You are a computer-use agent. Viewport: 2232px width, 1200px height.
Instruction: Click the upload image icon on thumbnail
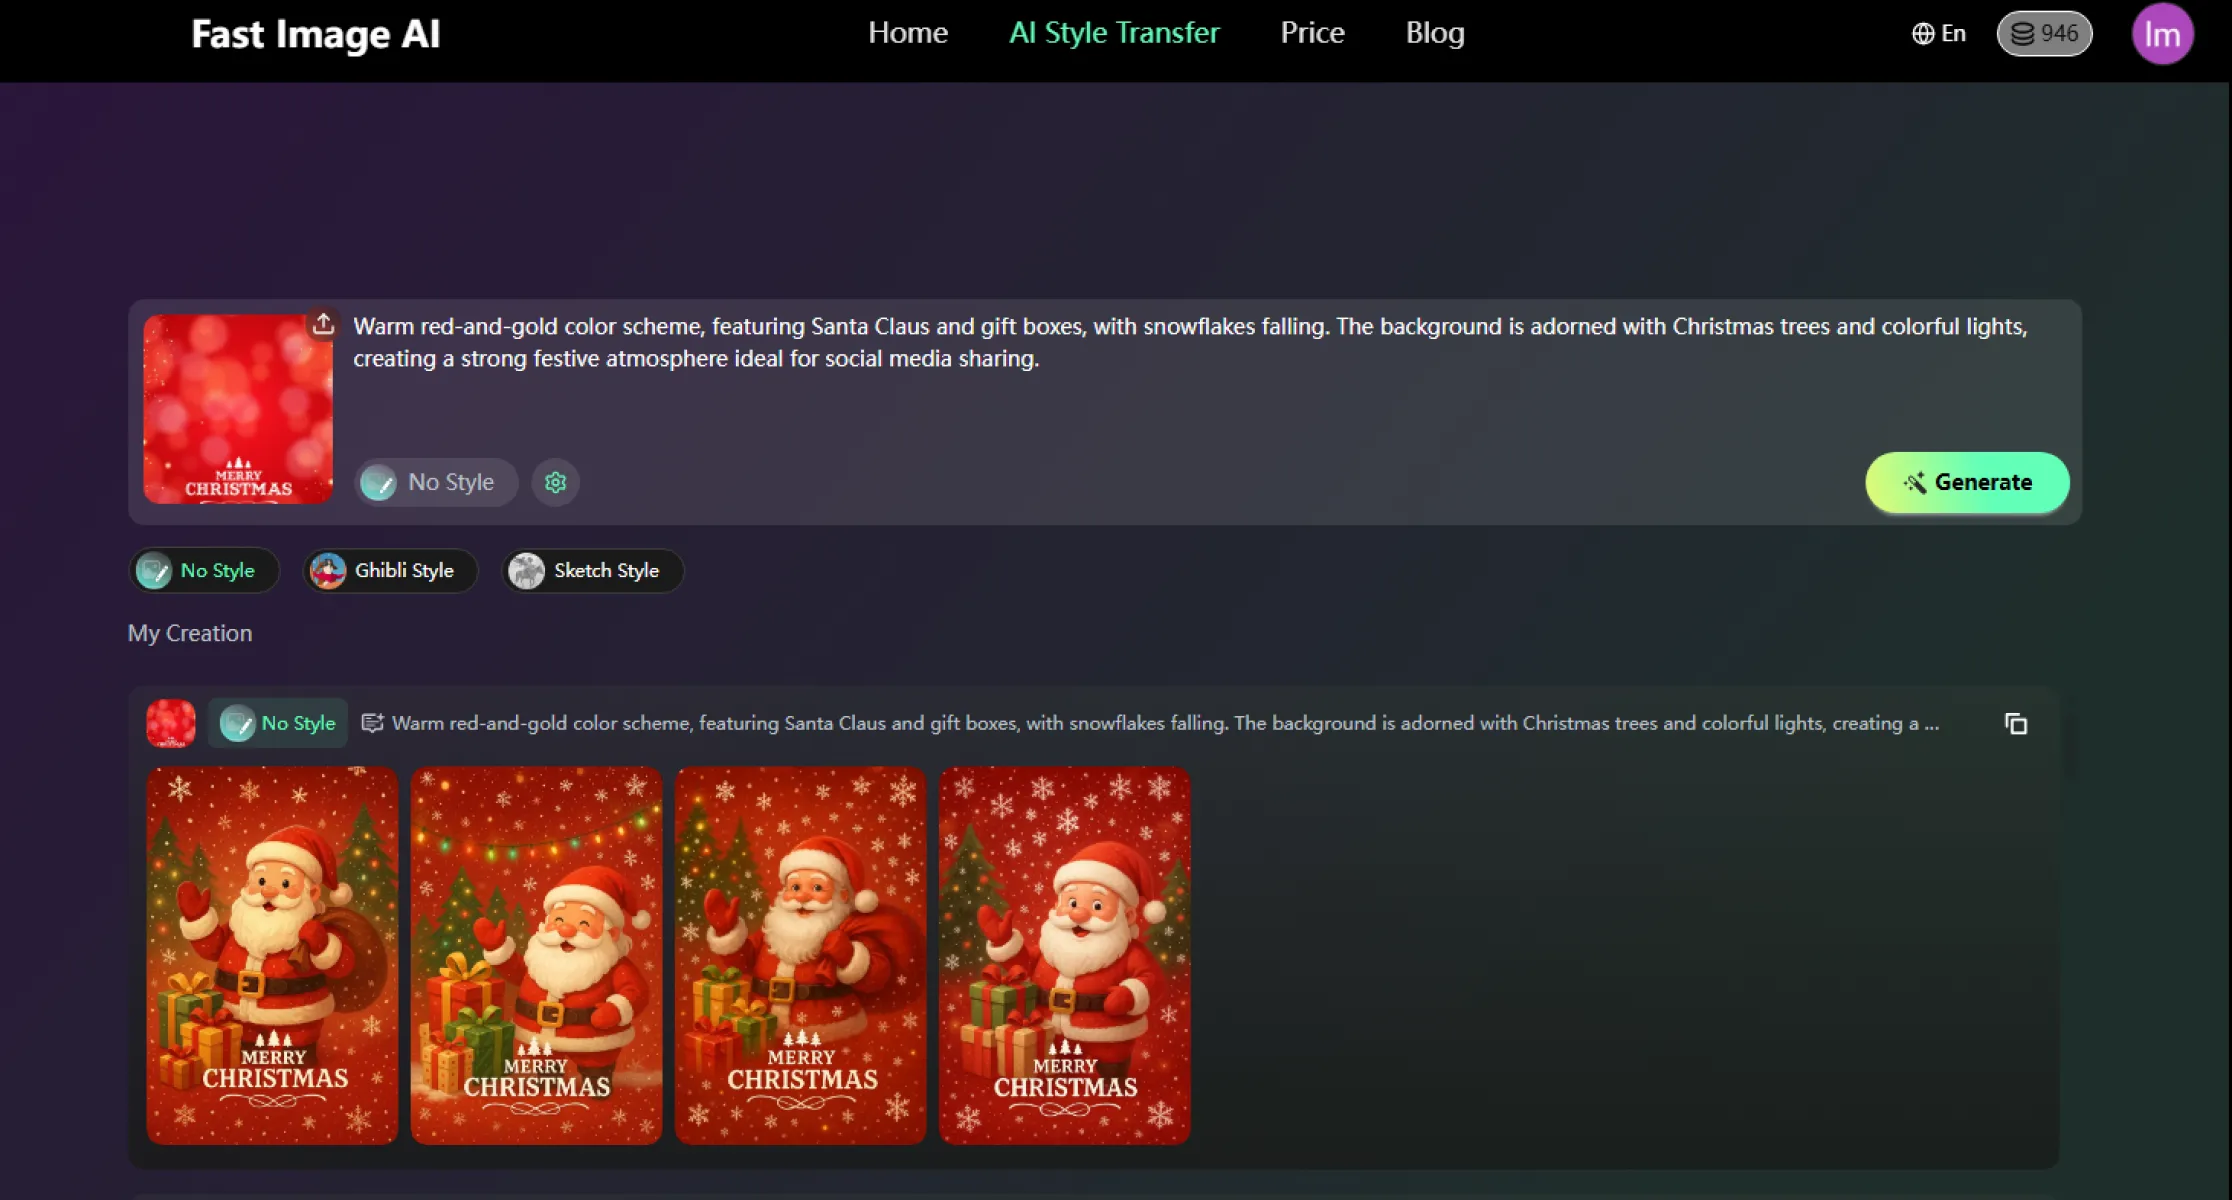pyautogui.click(x=323, y=324)
